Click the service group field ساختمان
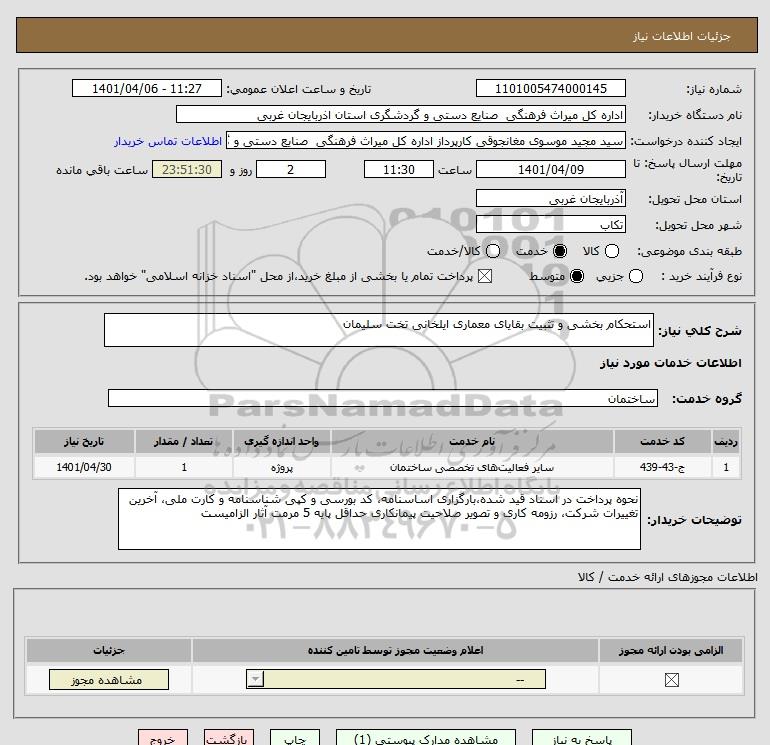The image size is (770, 745). (x=383, y=398)
